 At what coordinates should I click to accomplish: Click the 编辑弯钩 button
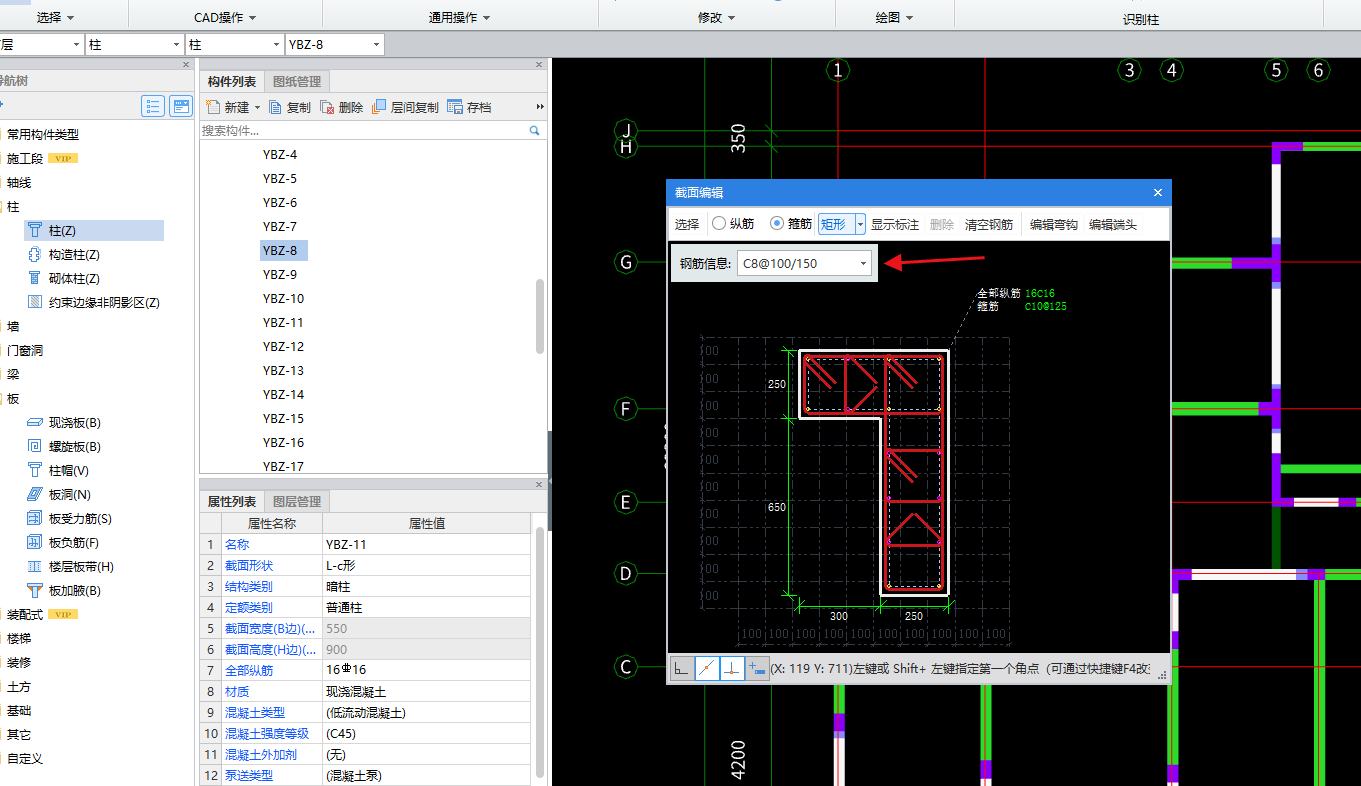point(1054,224)
